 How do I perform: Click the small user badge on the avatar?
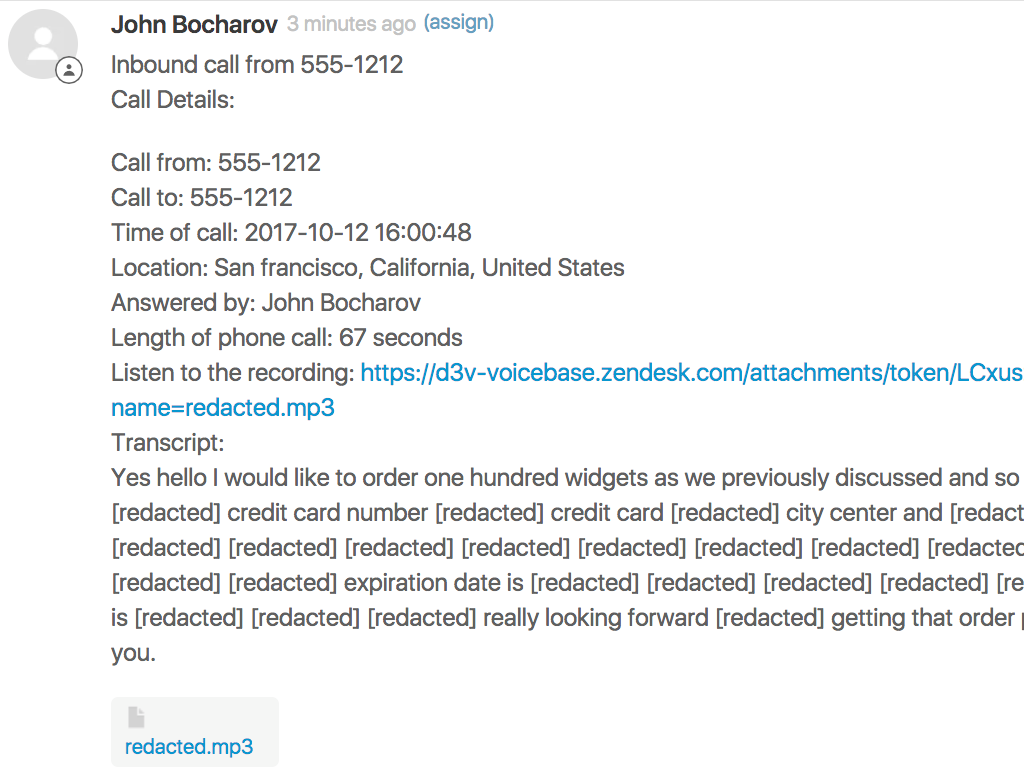[x=69, y=71]
